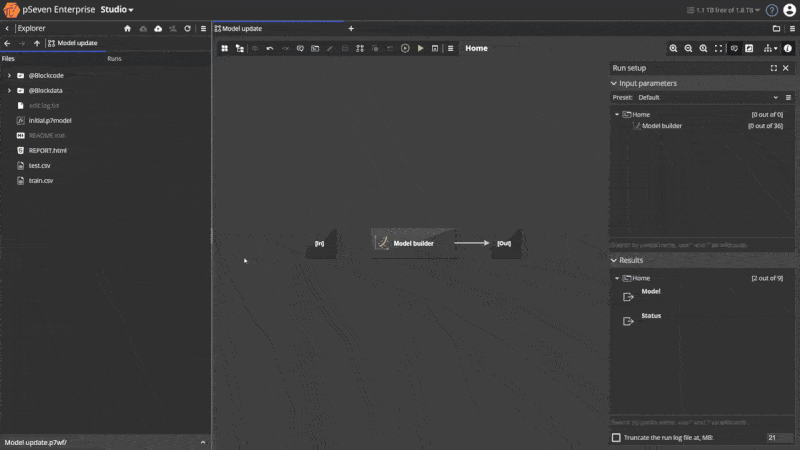Expand the Model update.p7wf path bar
Screen dimensions: 800x450
coord(203,442)
